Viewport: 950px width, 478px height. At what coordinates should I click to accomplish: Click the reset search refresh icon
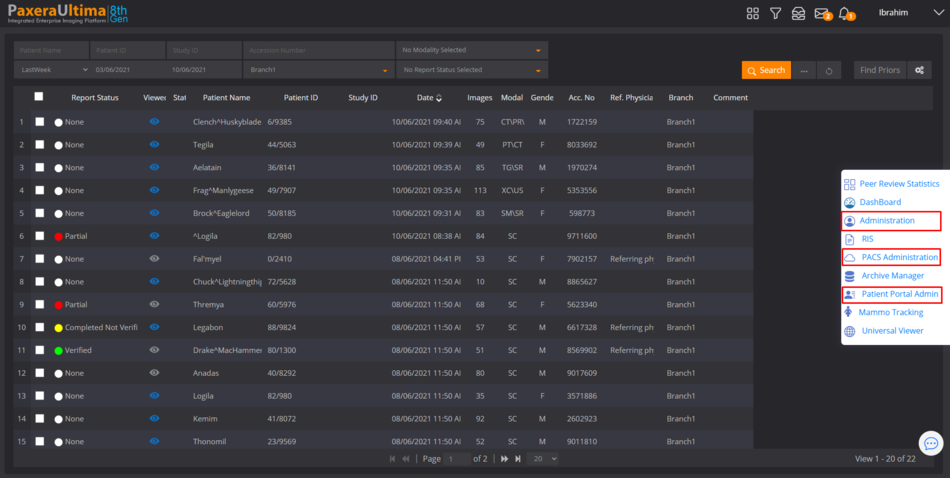(829, 70)
